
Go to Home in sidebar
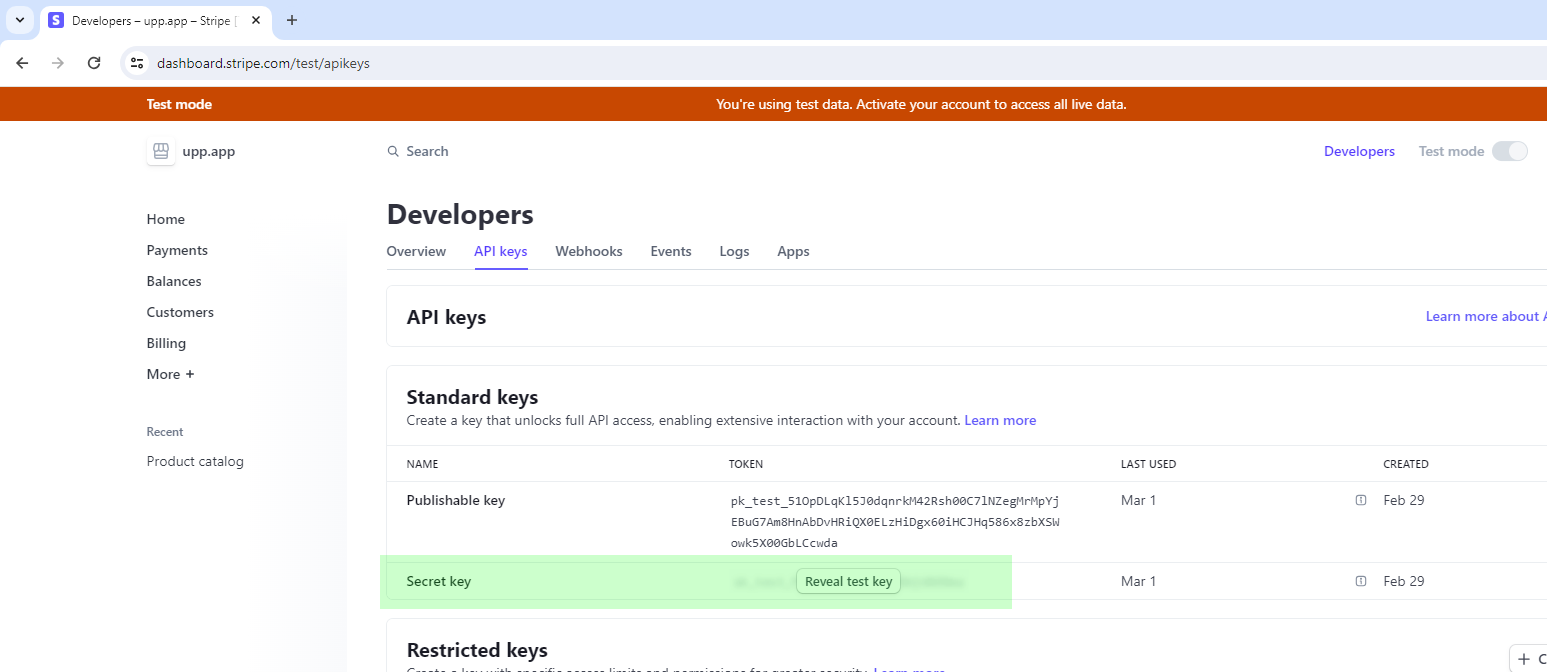pos(166,219)
